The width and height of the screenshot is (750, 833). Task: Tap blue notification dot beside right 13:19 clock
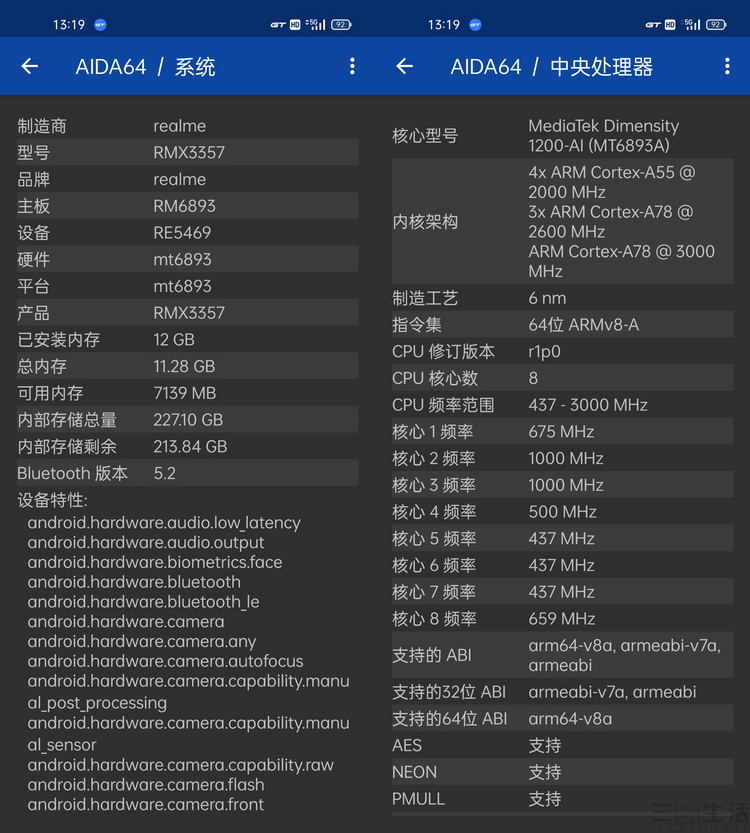(x=475, y=25)
